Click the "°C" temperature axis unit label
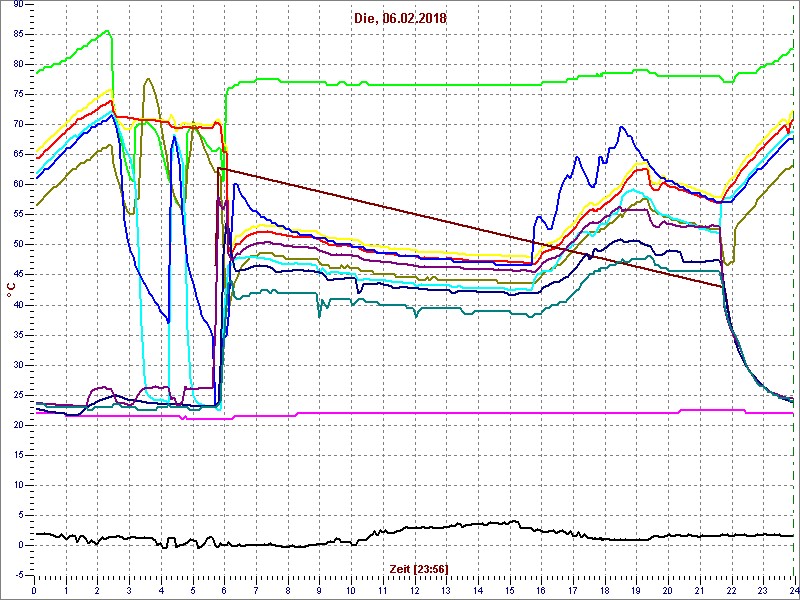800x600 pixels. 10,289
